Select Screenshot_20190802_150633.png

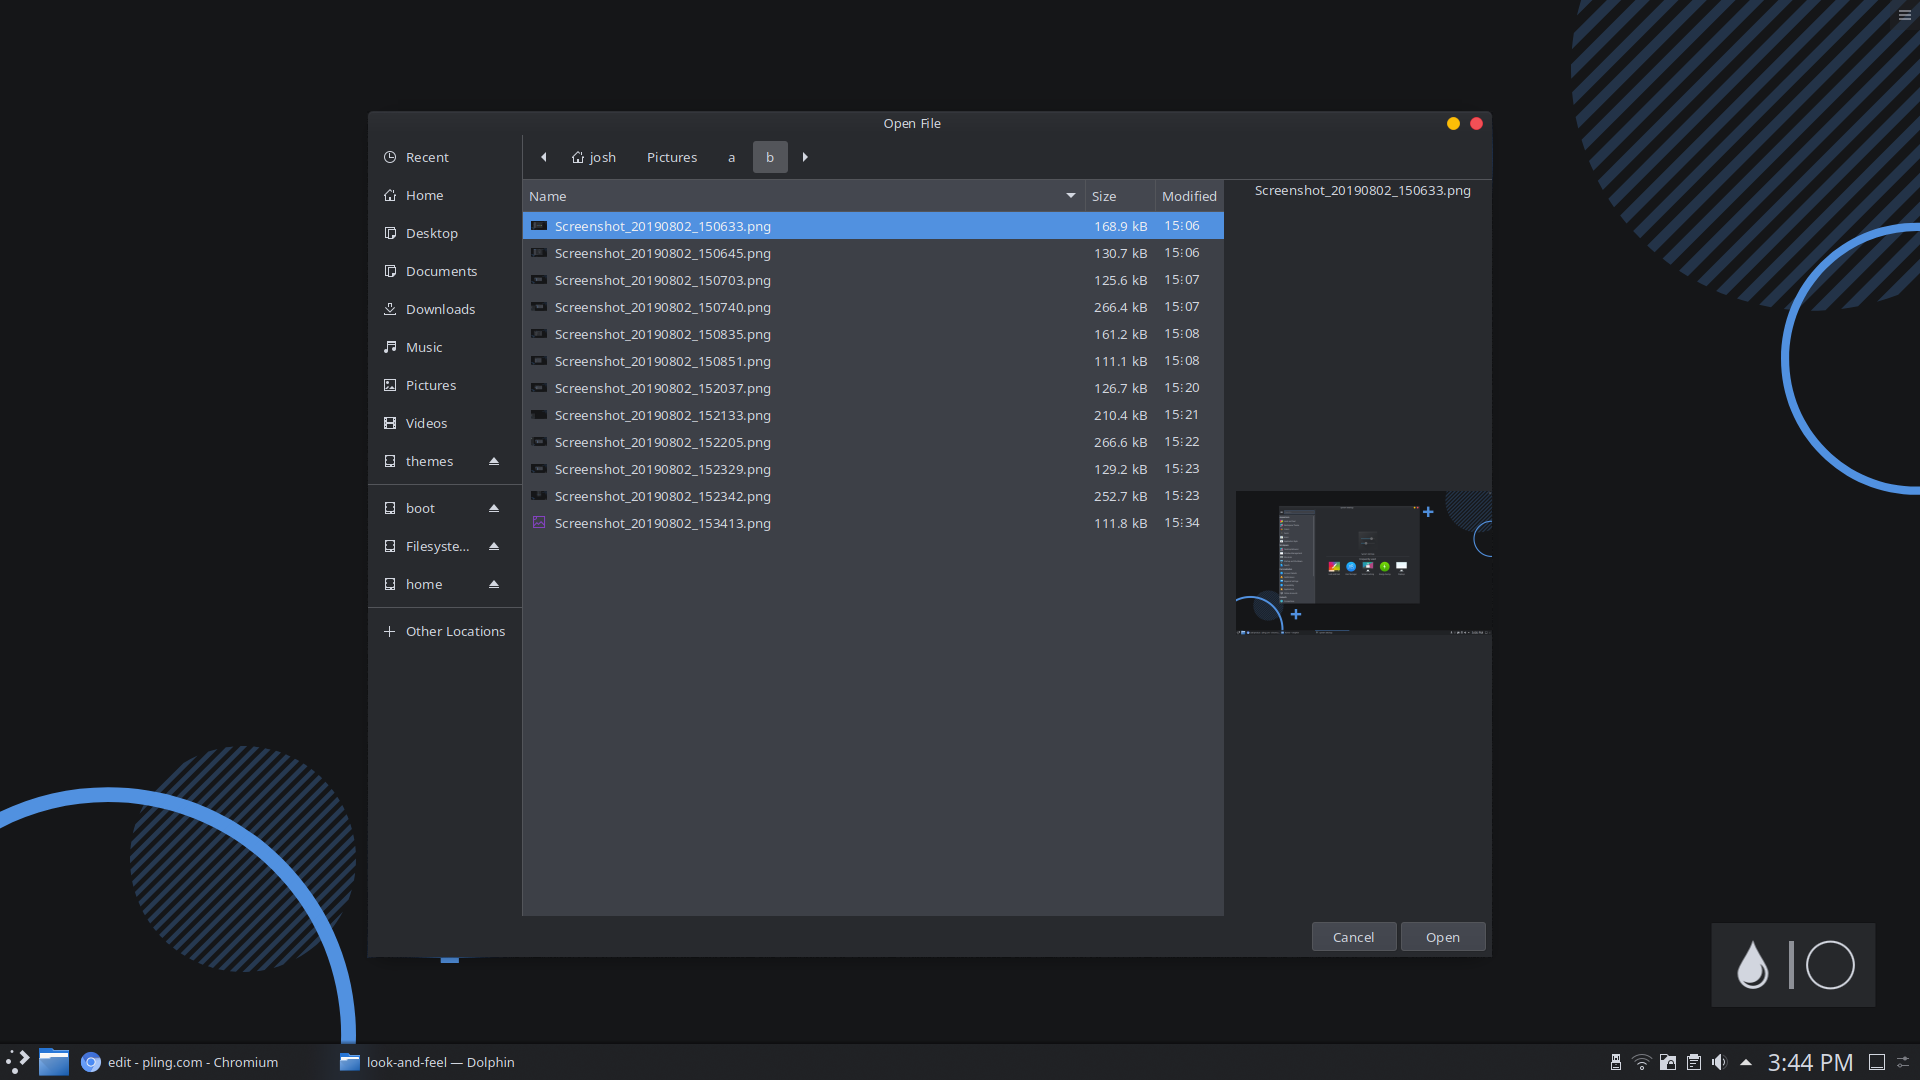tap(873, 226)
